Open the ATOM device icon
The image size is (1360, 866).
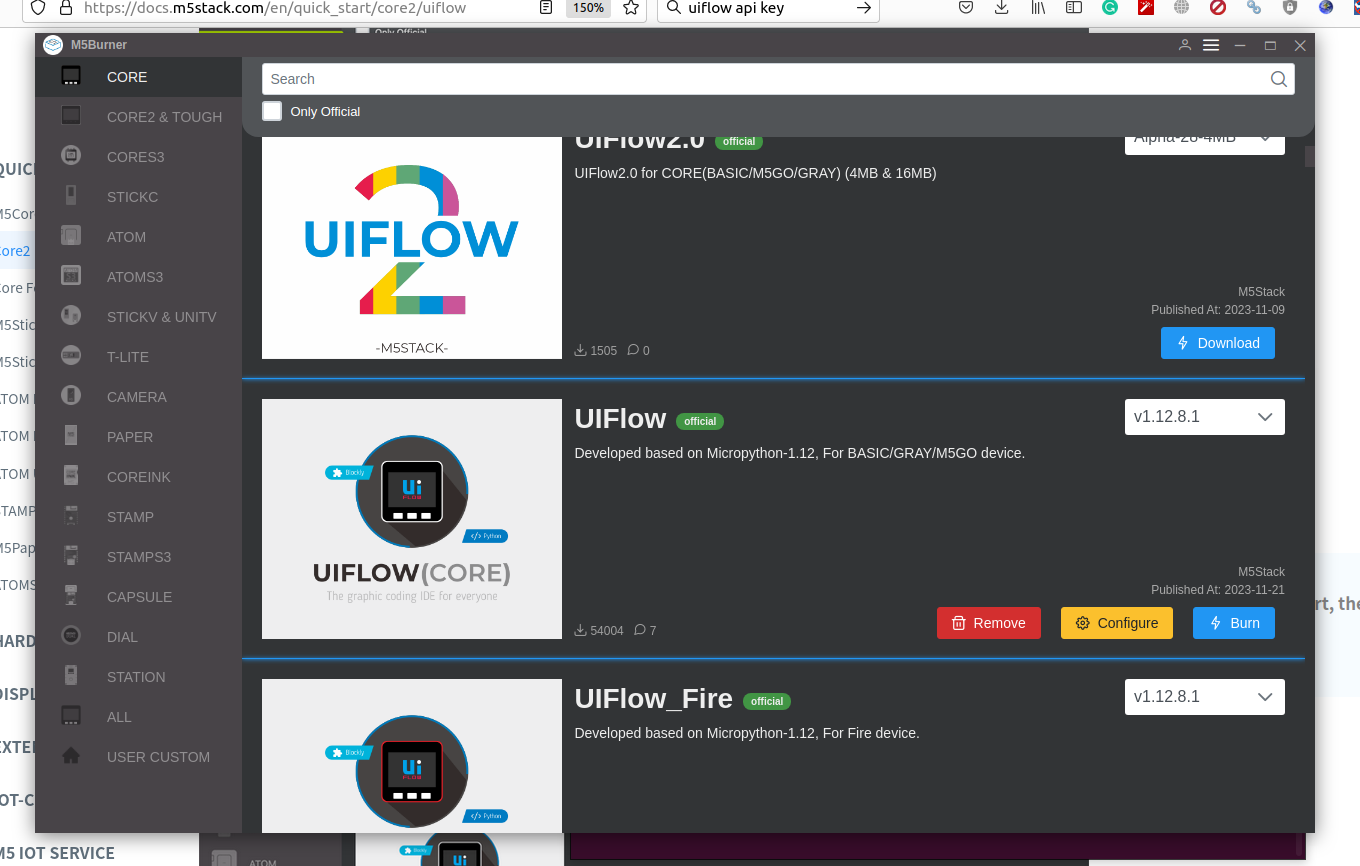71,236
